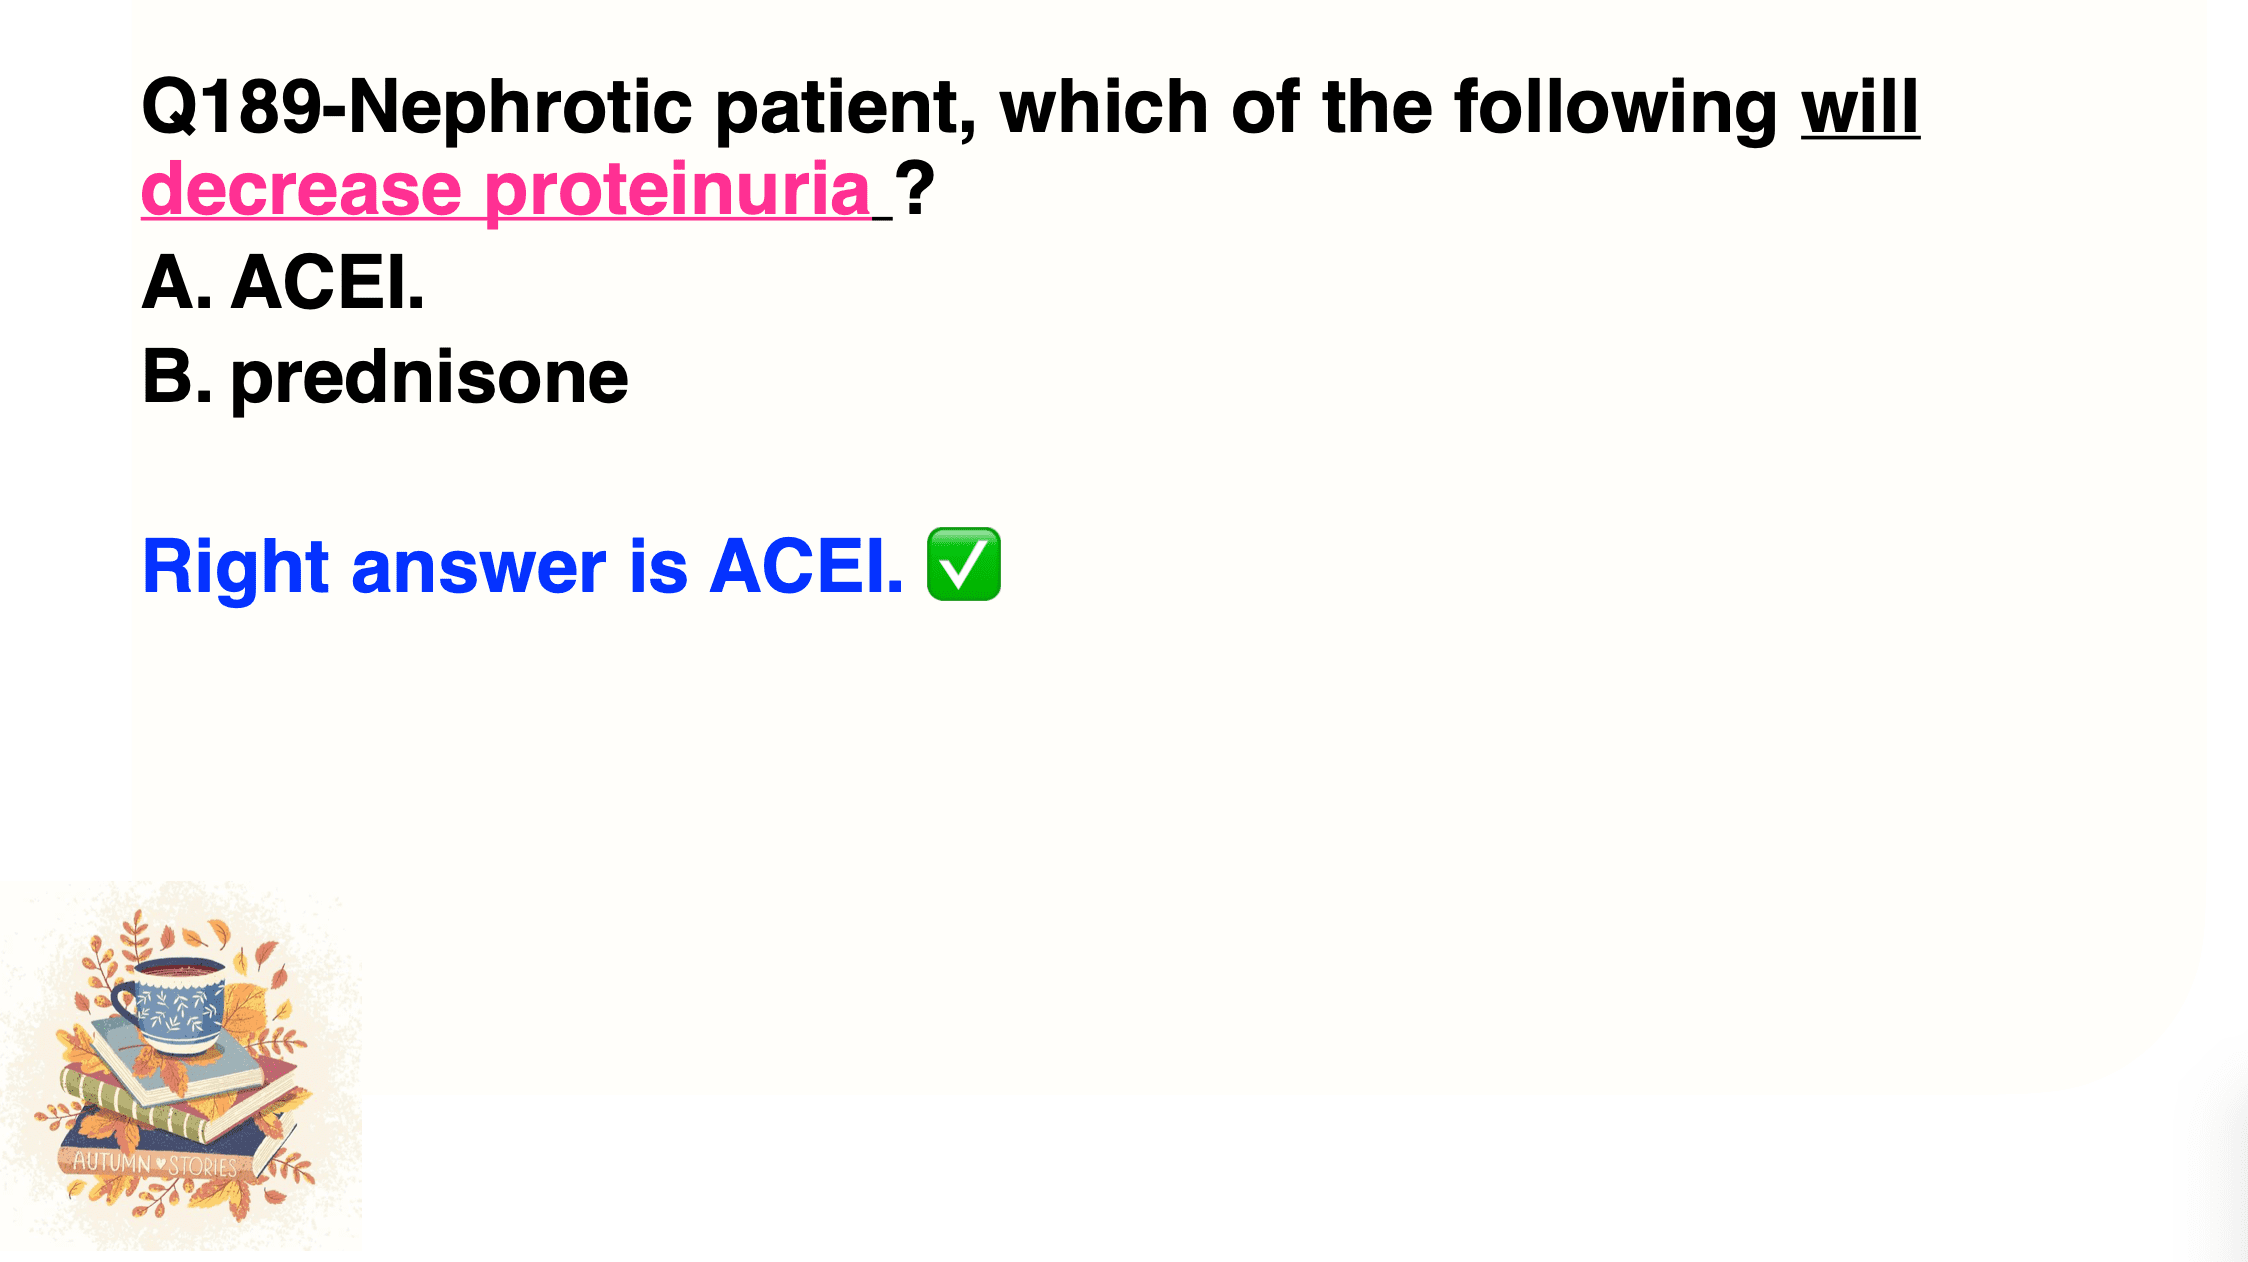2248x1262 pixels.
Task: Click the letter 'A.' option marker
Action: [177, 283]
